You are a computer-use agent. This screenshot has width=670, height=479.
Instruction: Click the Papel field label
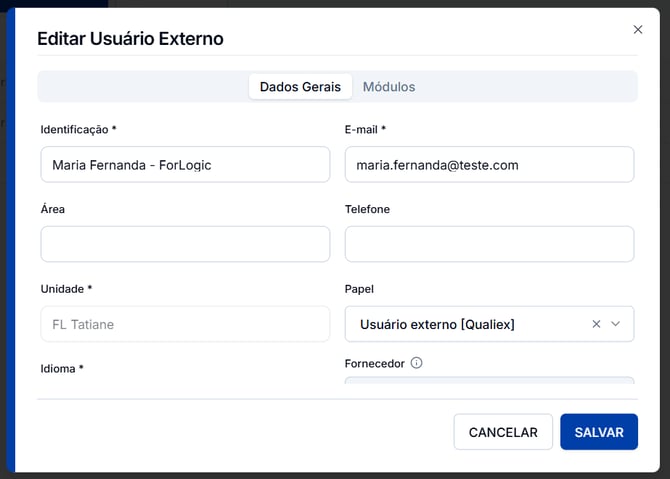[359, 289]
